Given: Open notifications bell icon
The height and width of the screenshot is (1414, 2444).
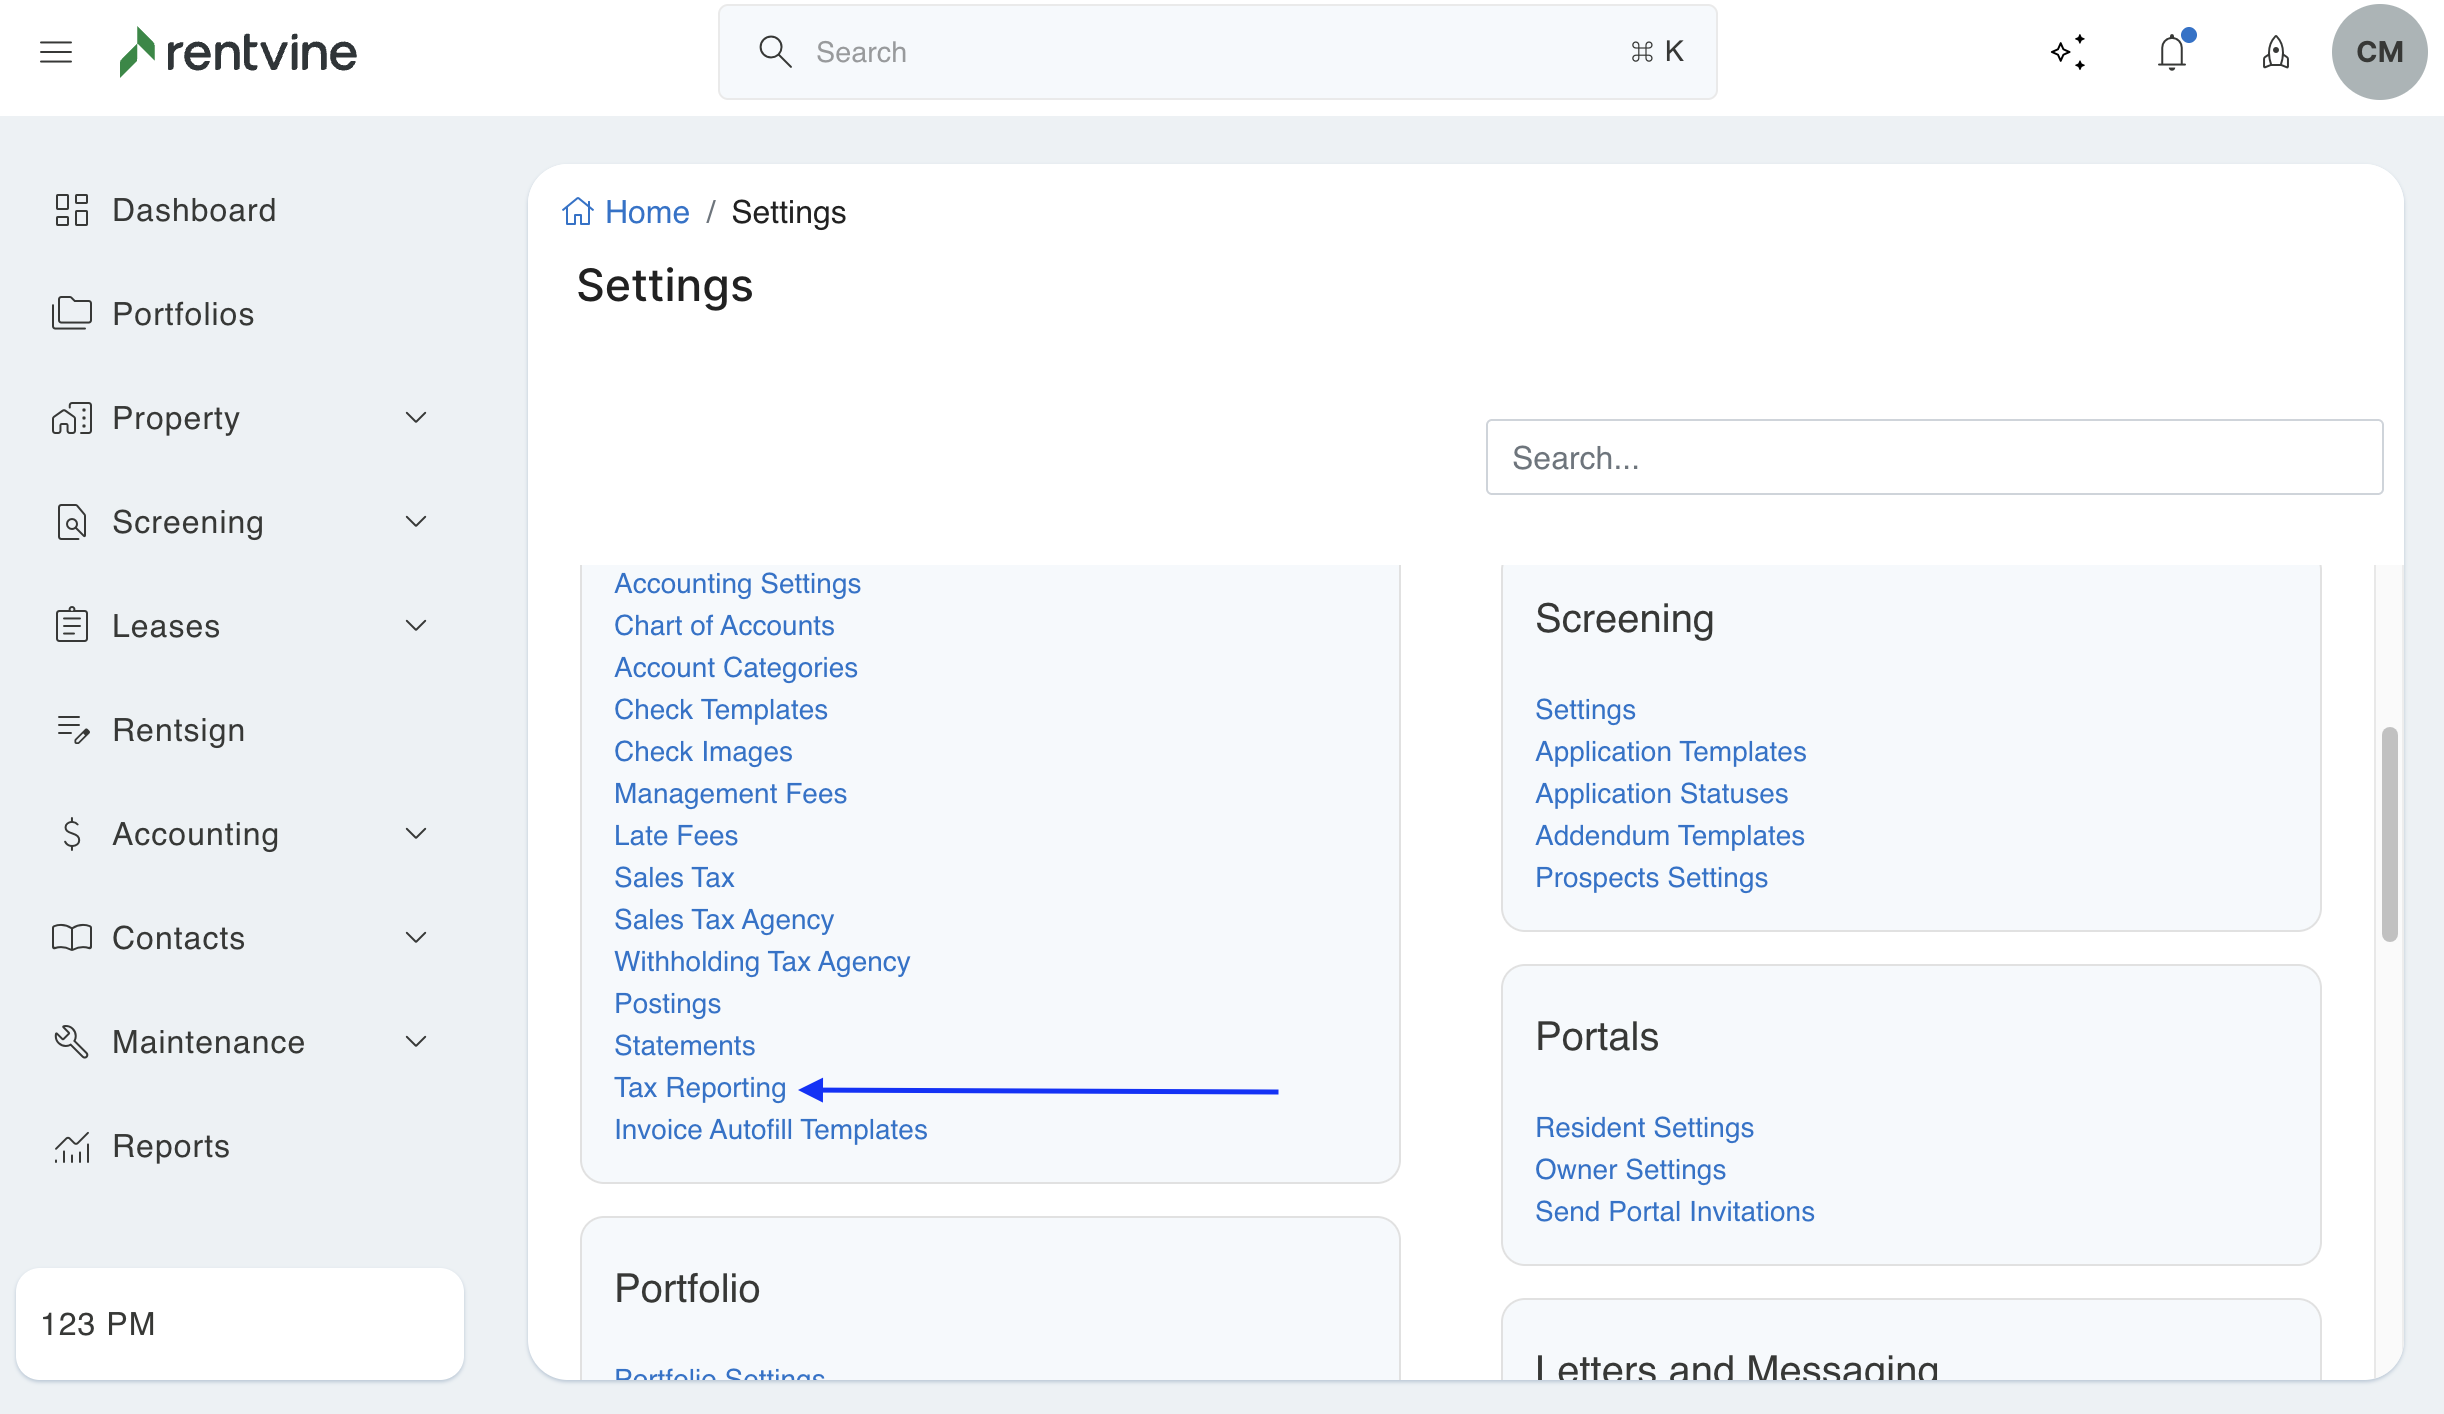Looking at the screenshot, I should tap(2172, 52).
